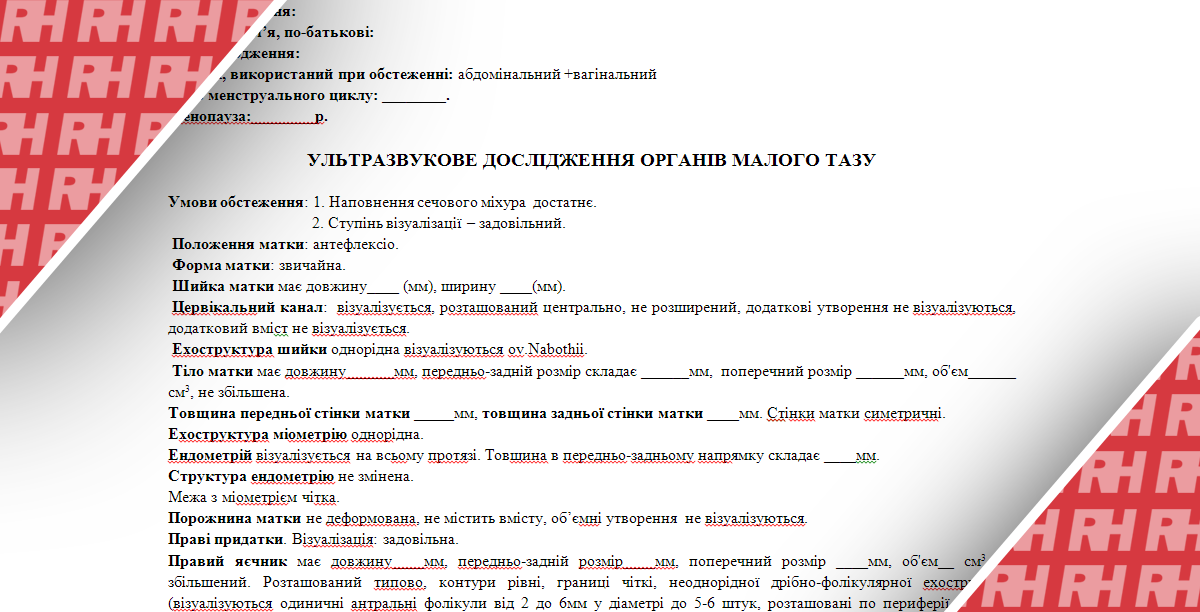
Task: Click the "Шийка матки" label
Action: (222, 286)
